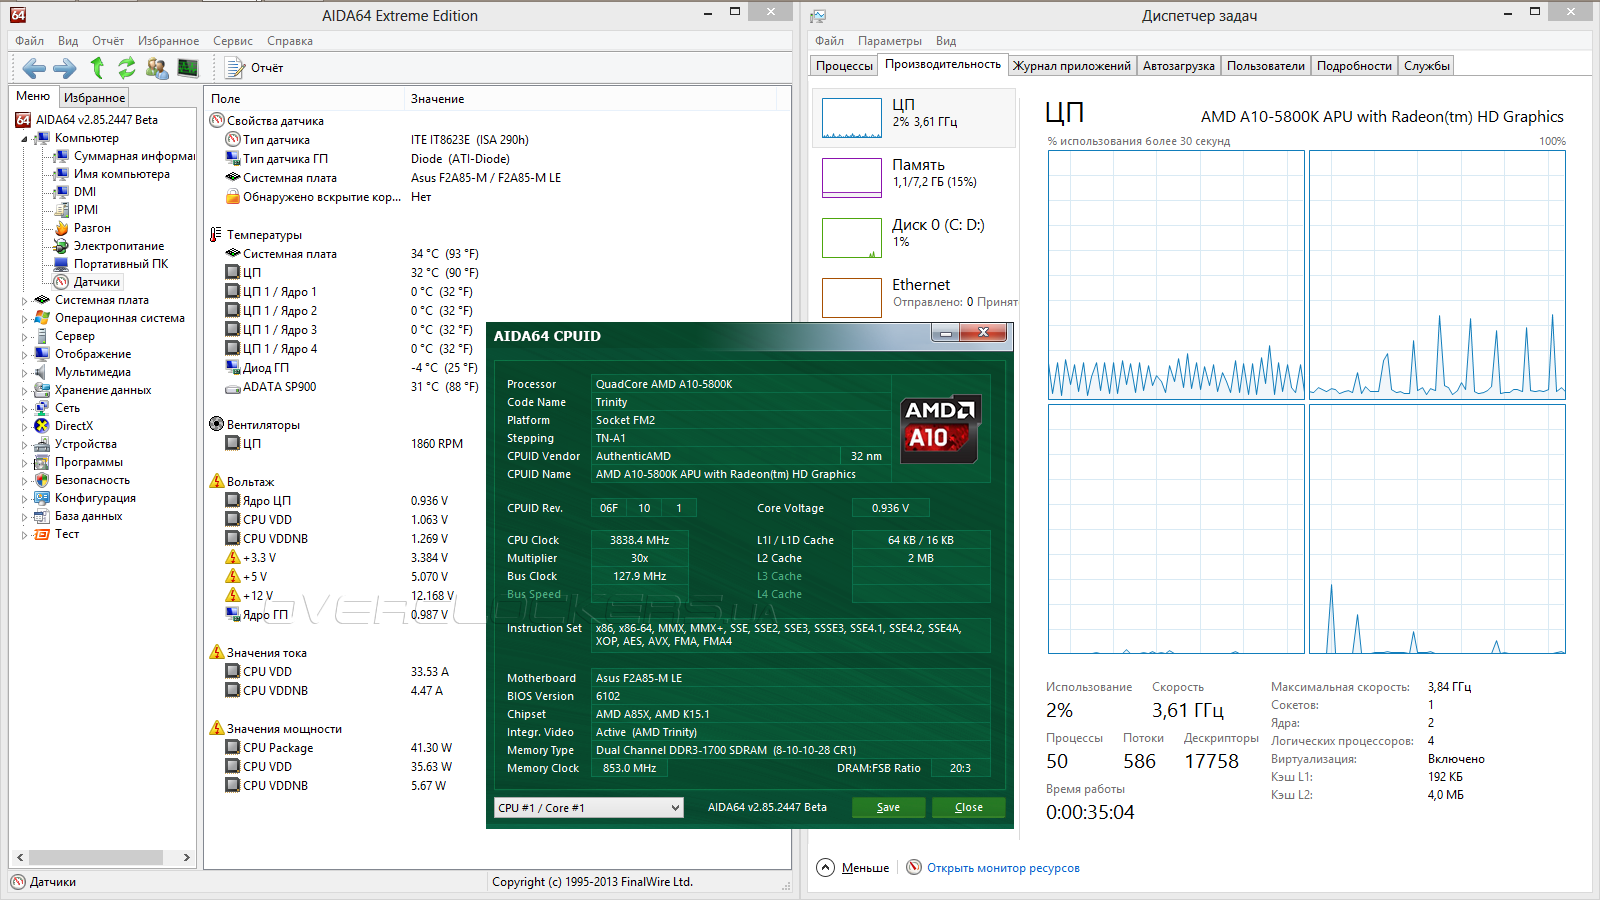
Task: Click the green Up arrow toolbar icon
Action: [97, 68]
